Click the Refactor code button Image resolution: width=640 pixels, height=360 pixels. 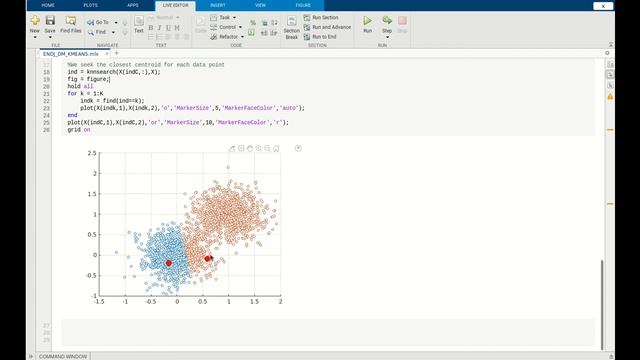point(224,37)
